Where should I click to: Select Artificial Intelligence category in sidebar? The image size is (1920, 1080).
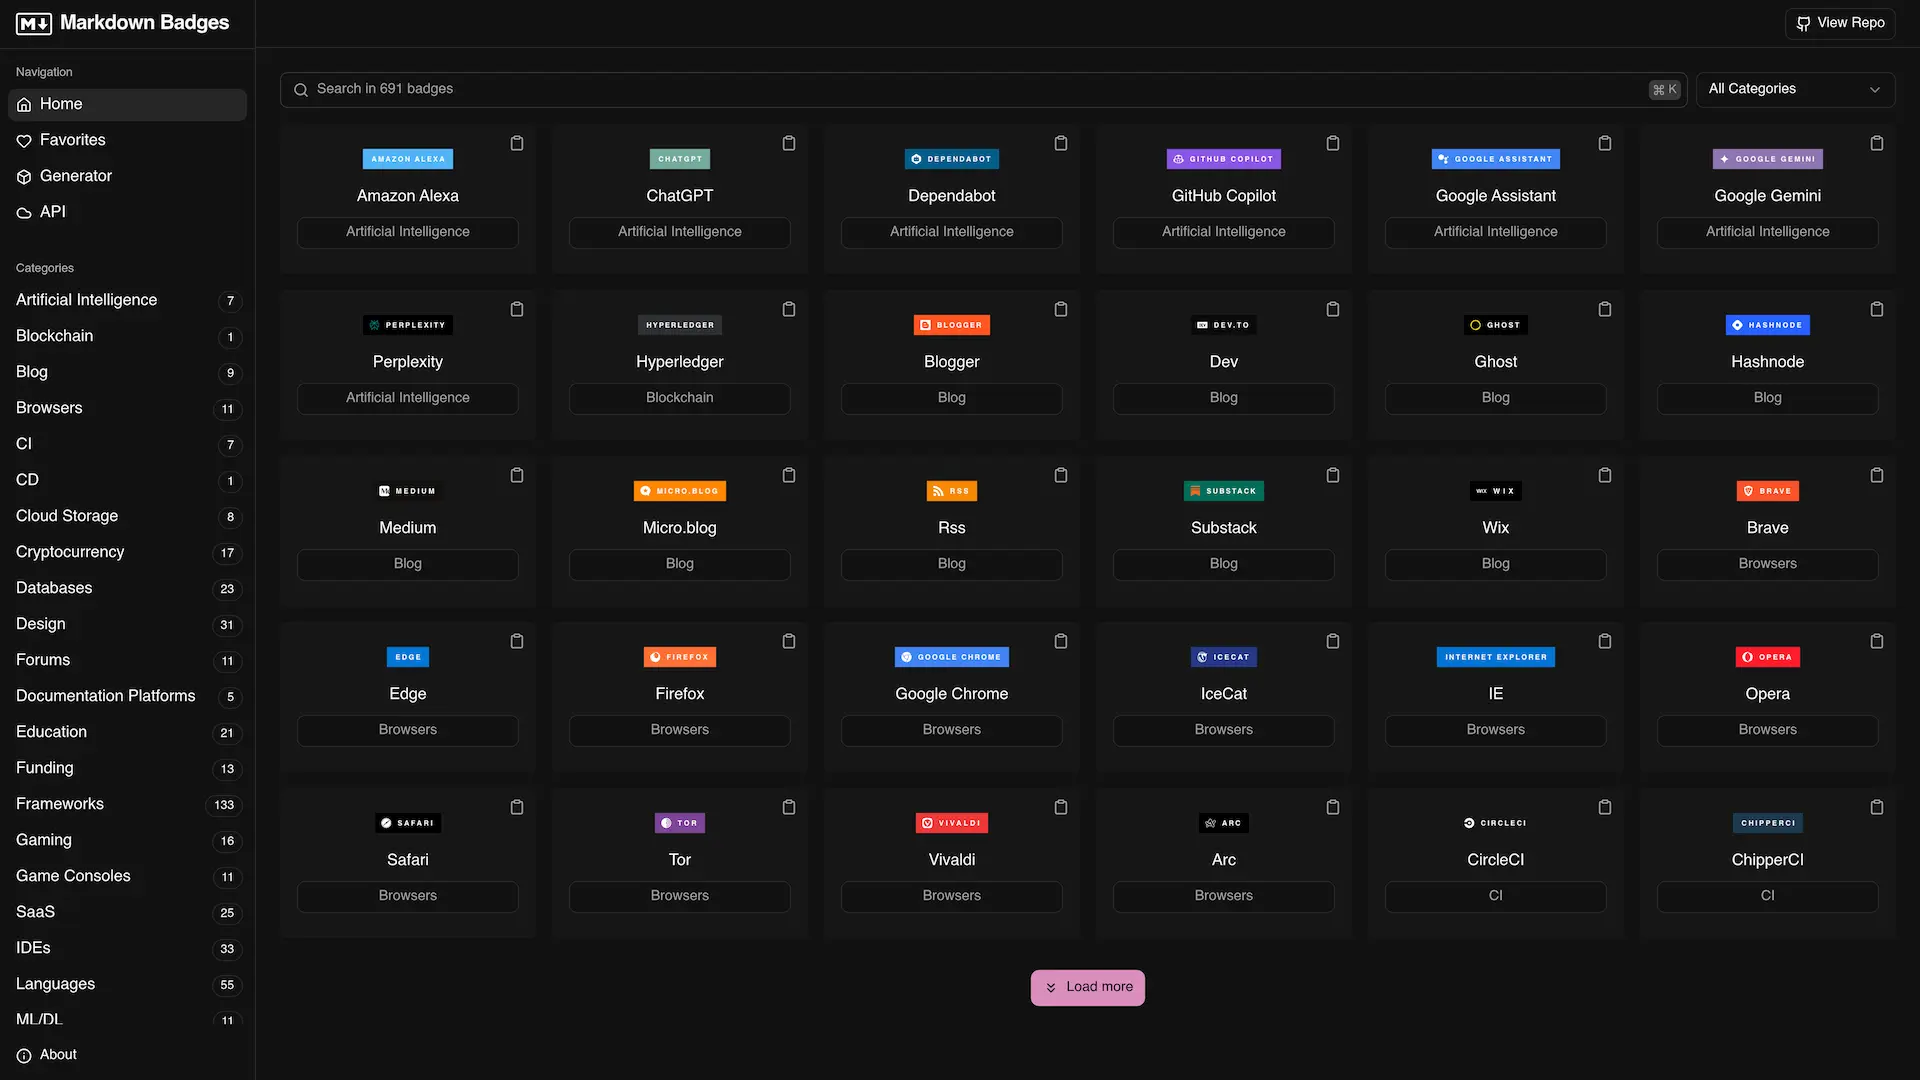tap(127, 300)
